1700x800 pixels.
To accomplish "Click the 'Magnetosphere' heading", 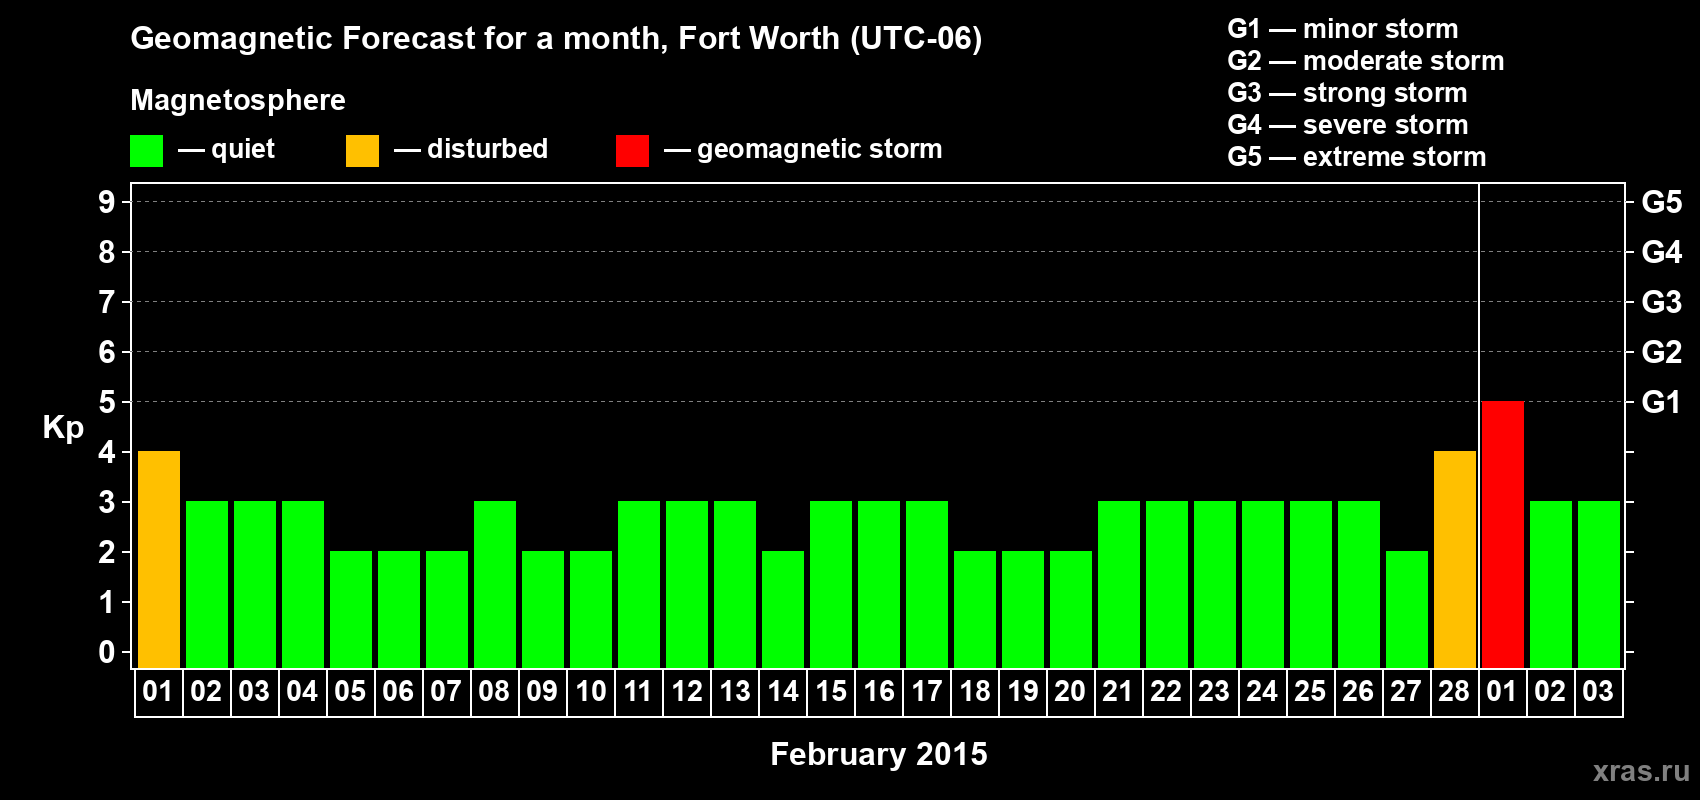I will 238,101.
